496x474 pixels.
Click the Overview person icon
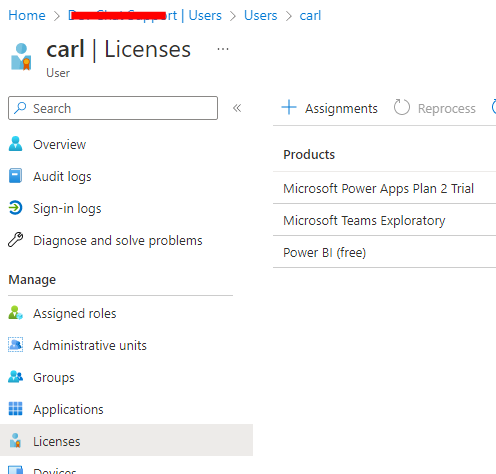(15, 144)
